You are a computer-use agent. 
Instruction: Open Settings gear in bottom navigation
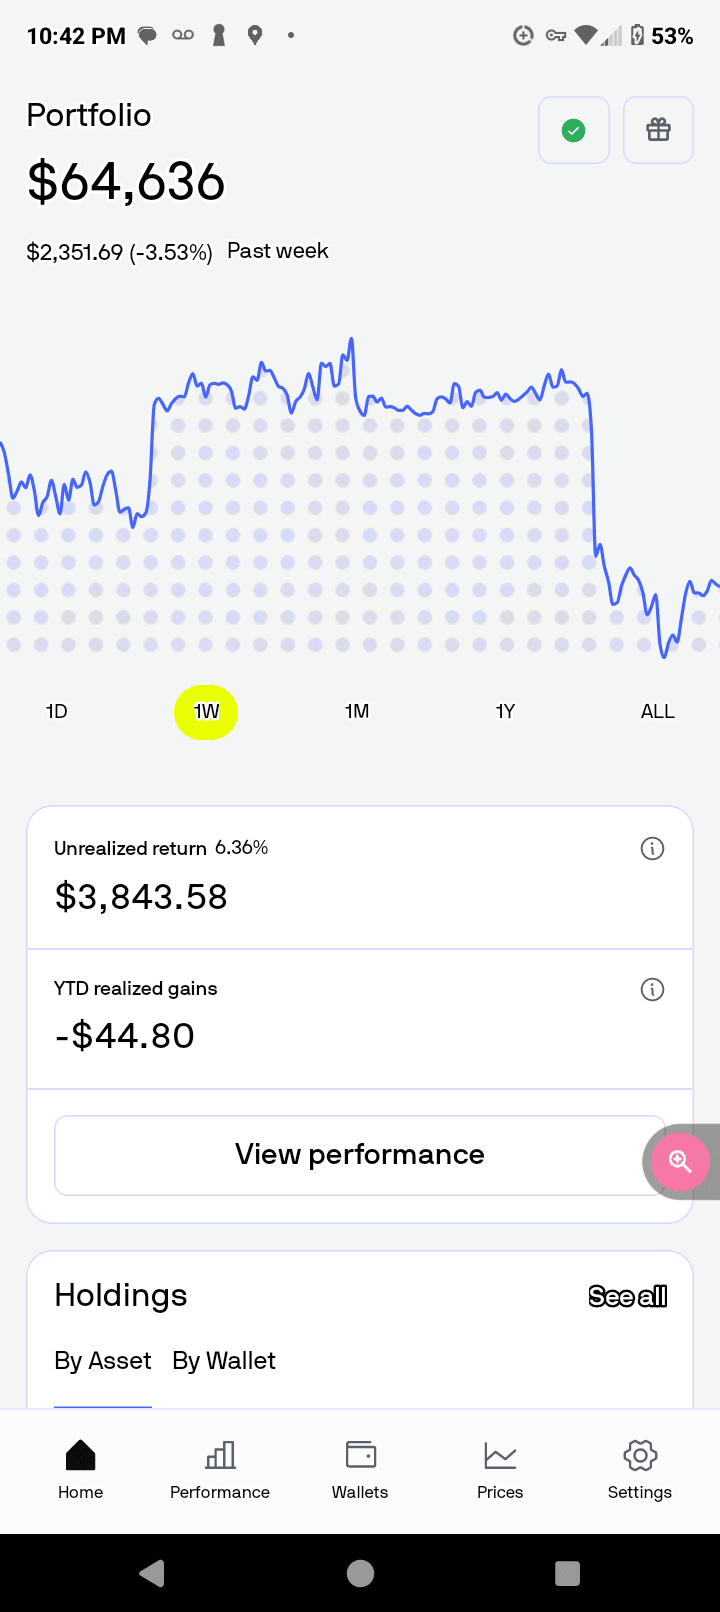coord(640,1470)
